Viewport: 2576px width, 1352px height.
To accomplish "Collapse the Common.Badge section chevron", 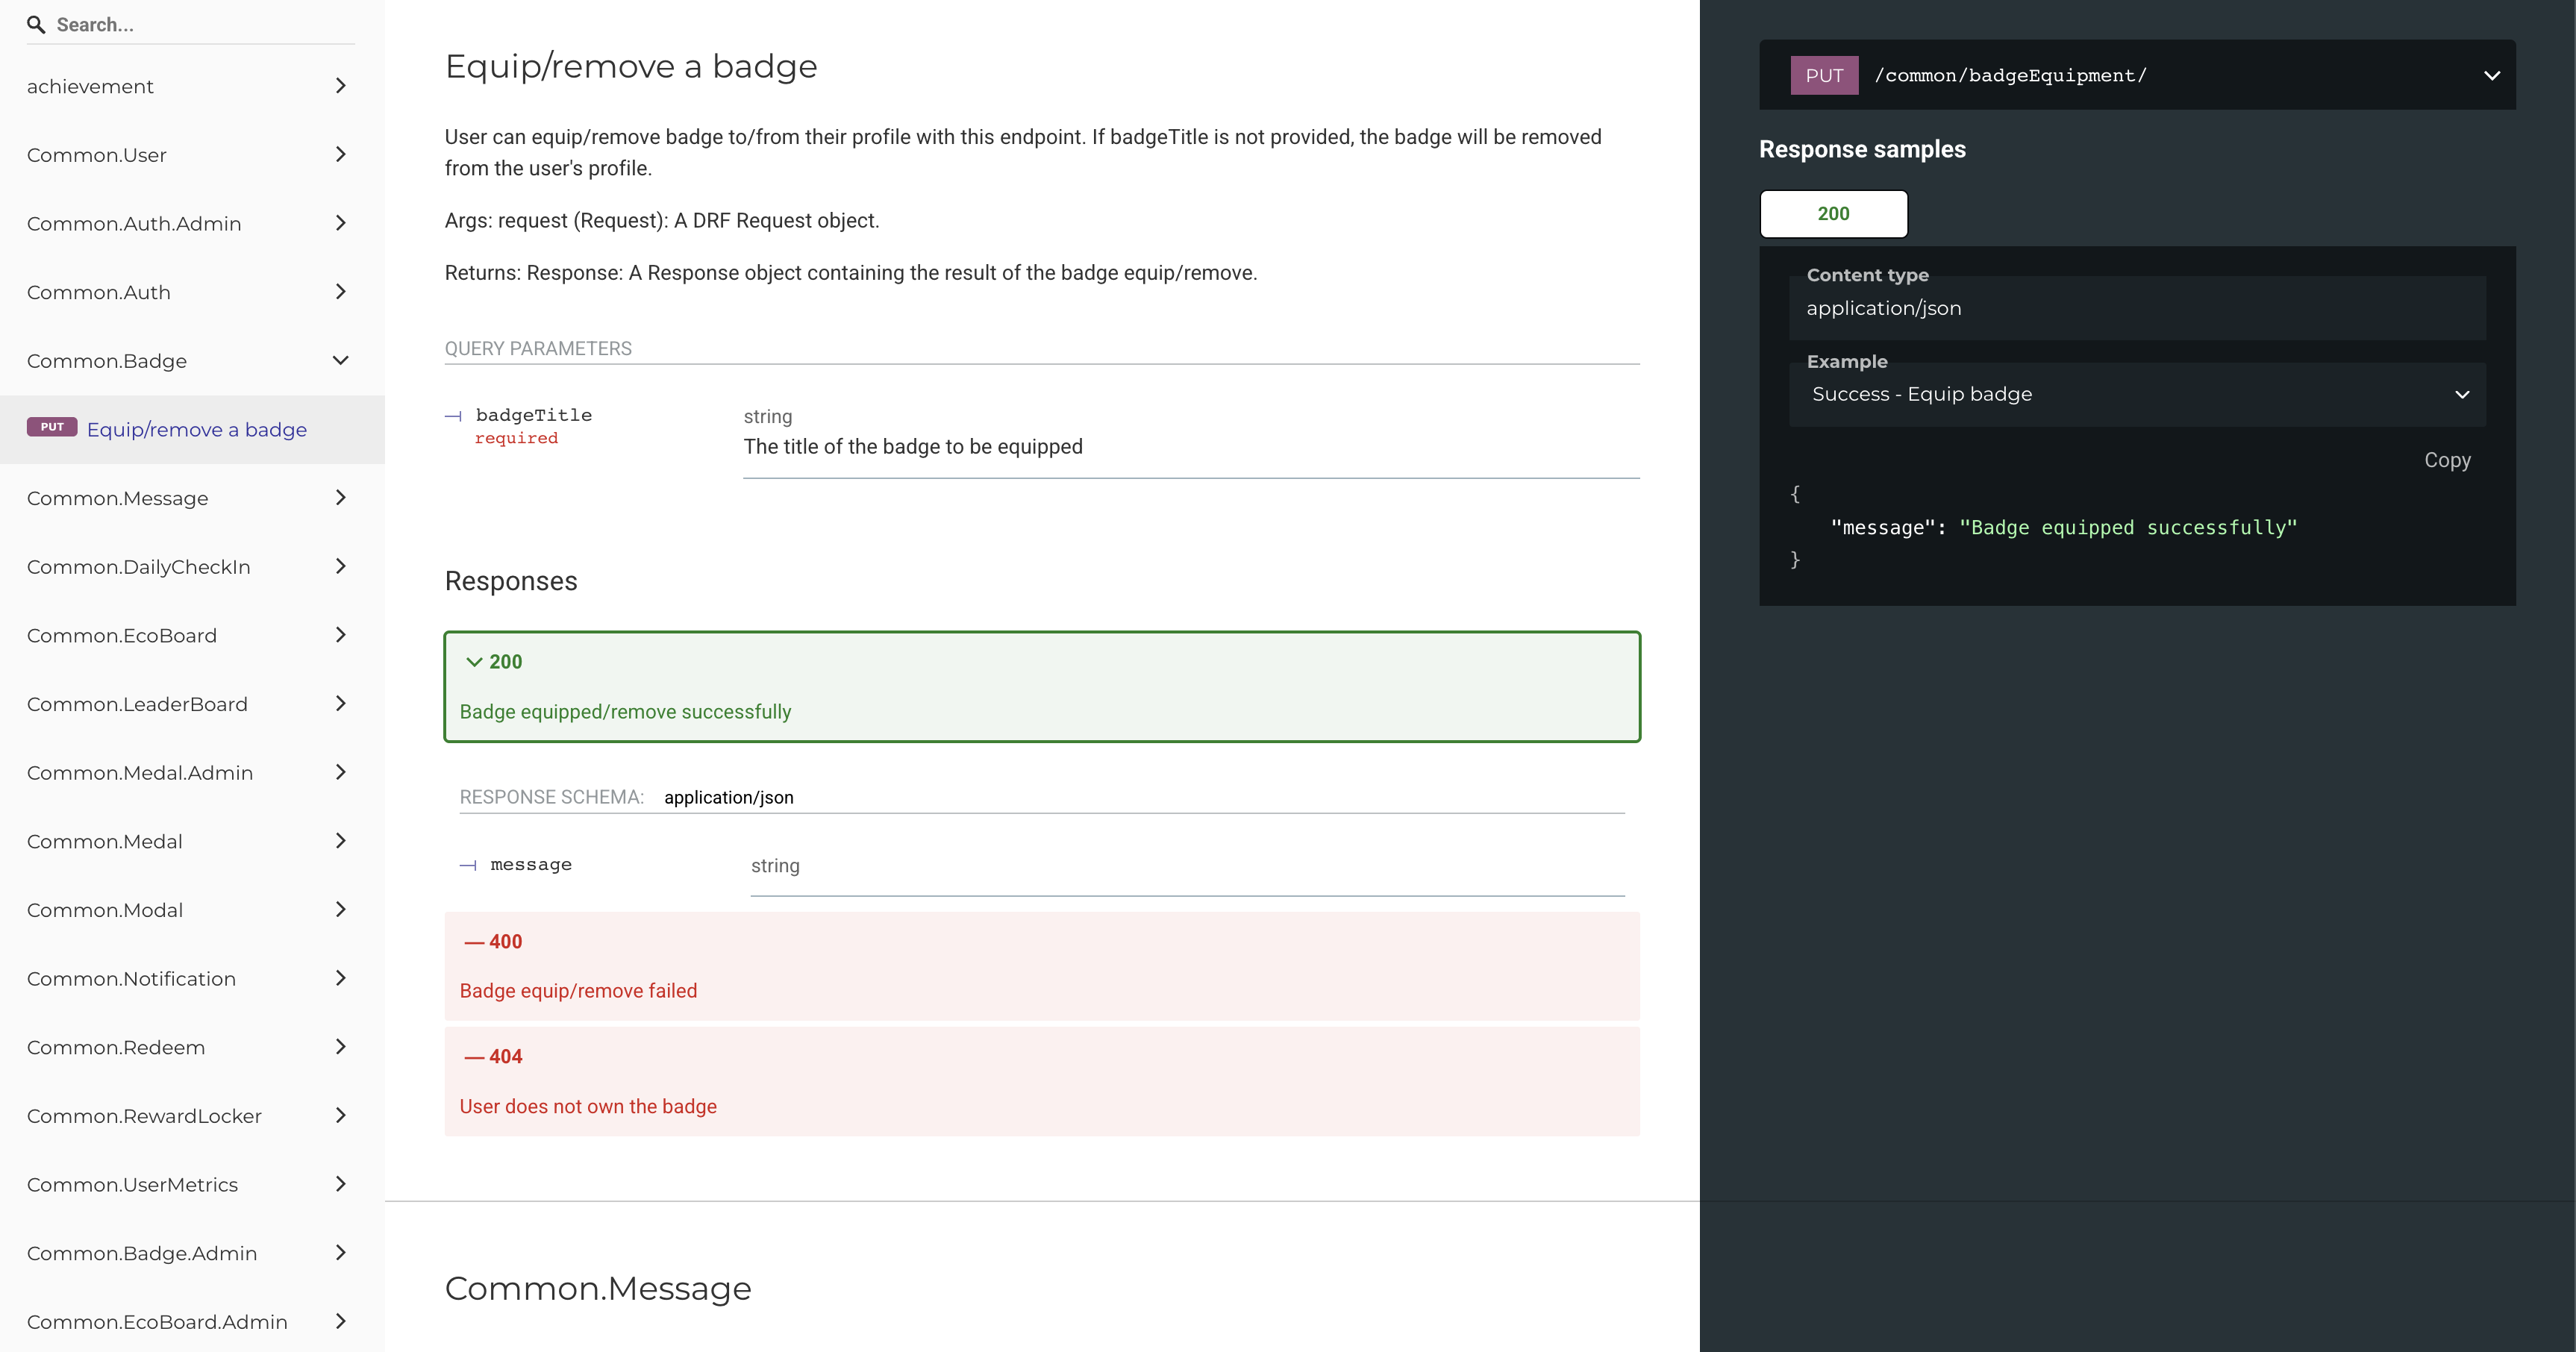I will (340, 361).
